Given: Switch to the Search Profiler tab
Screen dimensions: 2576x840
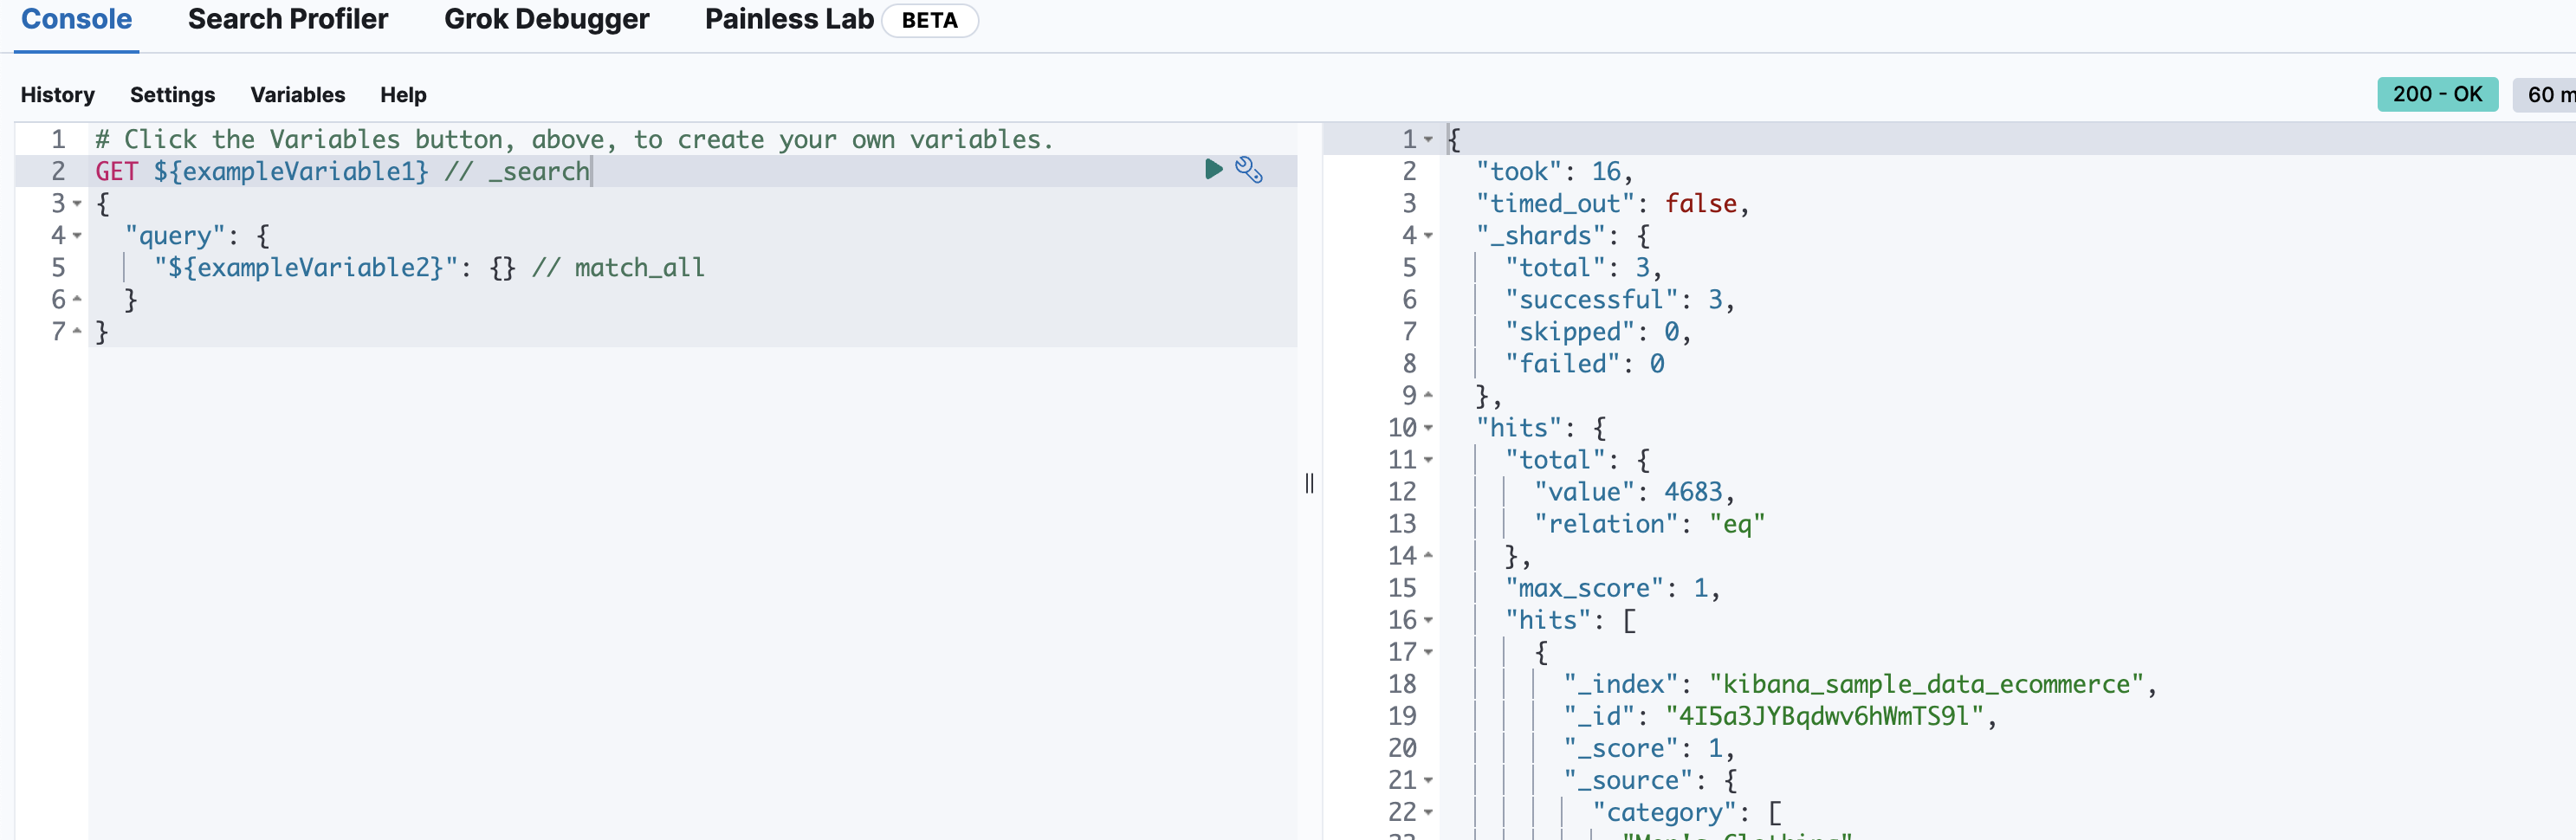Looking at the screenshot, I should pyautogui.click(x=288, y=19).
